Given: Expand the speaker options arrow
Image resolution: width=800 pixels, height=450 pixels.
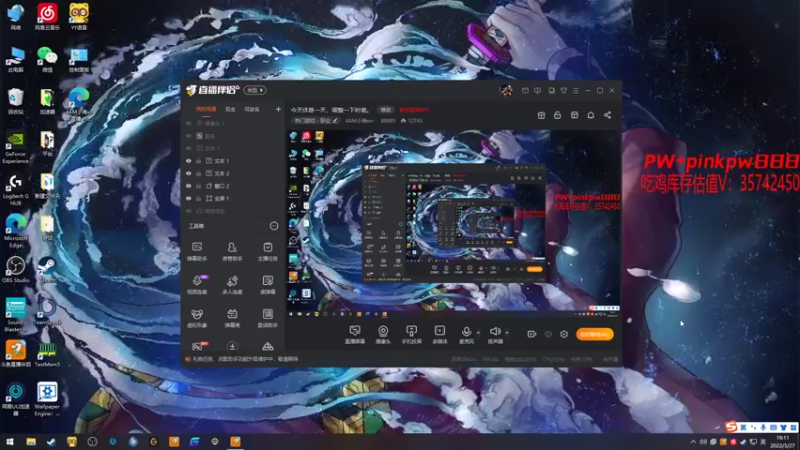Looking at the screenshot, I should pyautogui.click(x=507, y=333).
